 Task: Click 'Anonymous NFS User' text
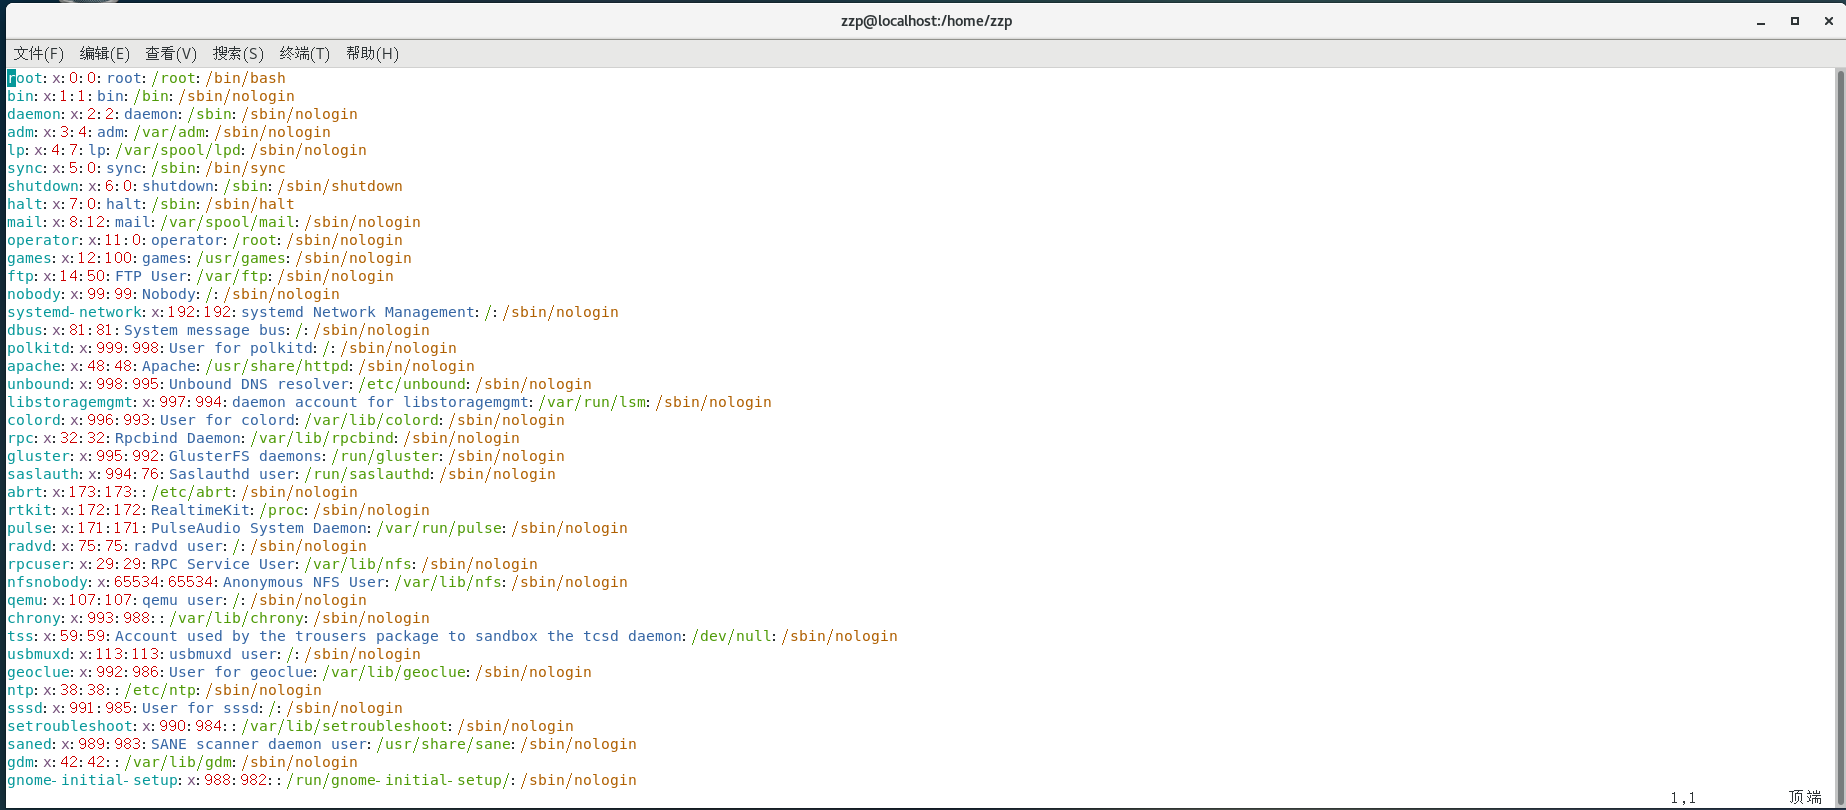[x=304, y=582]
